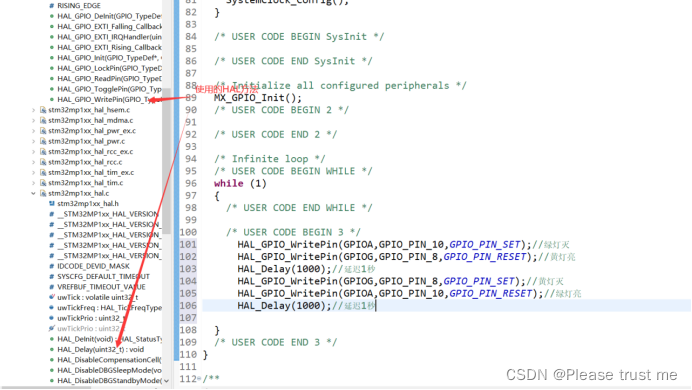Click the GPIO_PIN_SET constant on line 101
The image size is (692, 390).
[x=485, y=244]
